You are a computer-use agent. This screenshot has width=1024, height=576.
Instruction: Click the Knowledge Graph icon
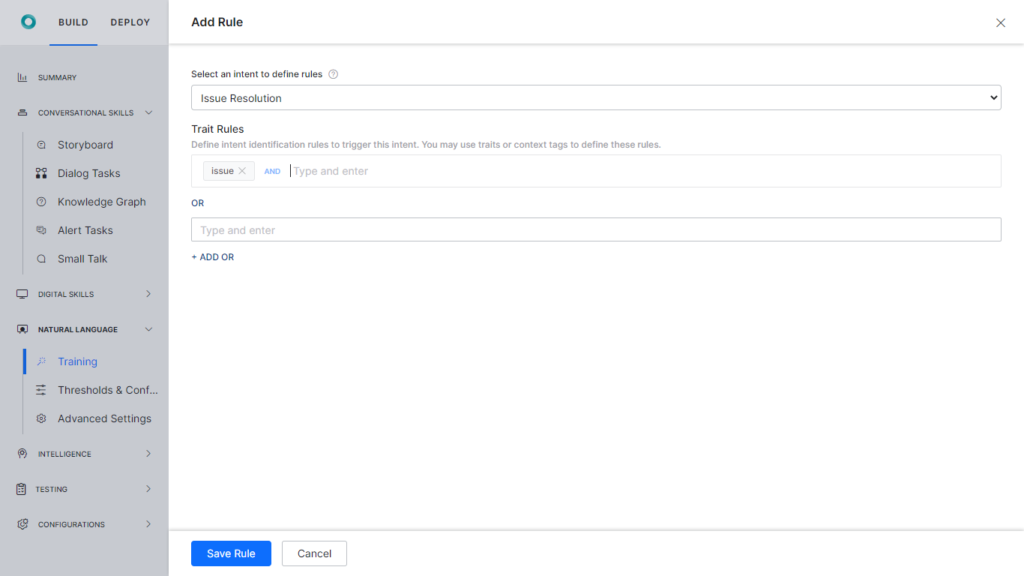[x=41, y=202]
